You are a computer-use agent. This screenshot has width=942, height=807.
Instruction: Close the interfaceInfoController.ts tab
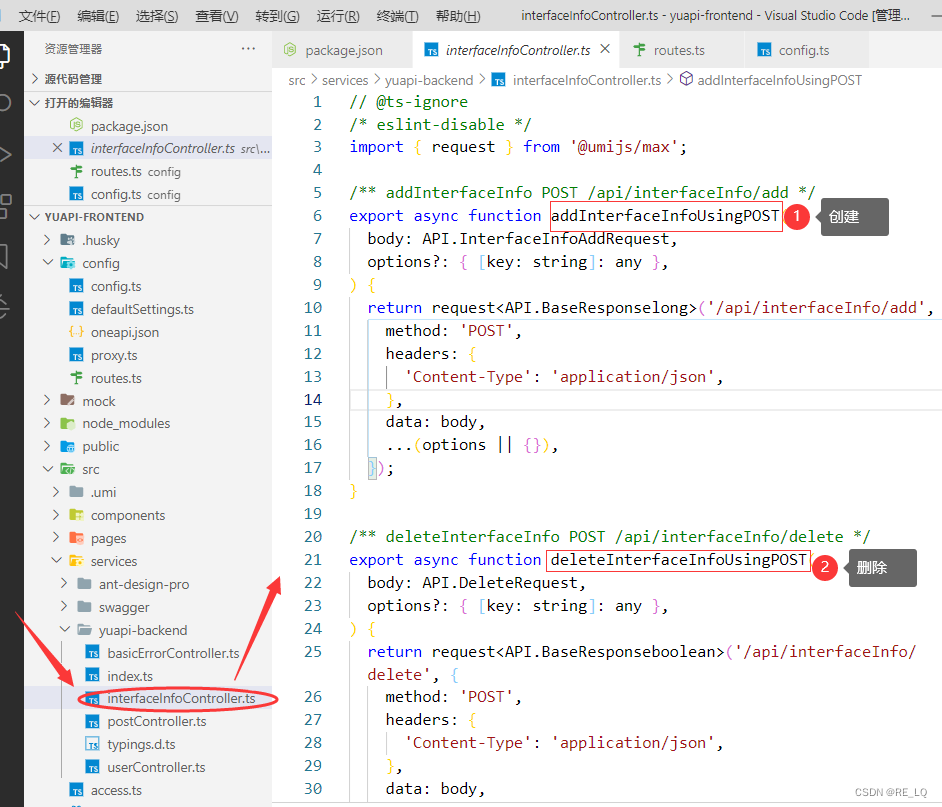click(x=605, y=49)
